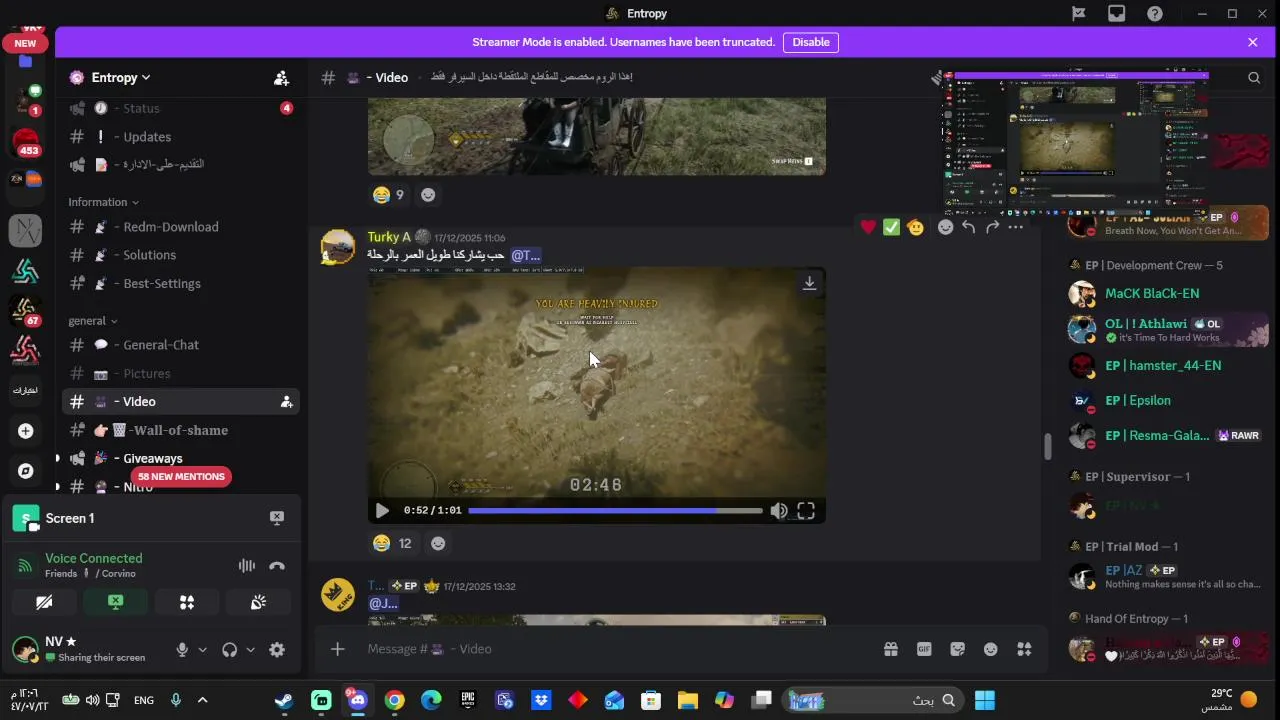The width and height of the screenshot is (1280, 720).
Task: Stop streaming Screen 1 via monitor icon
Action: 277,518
